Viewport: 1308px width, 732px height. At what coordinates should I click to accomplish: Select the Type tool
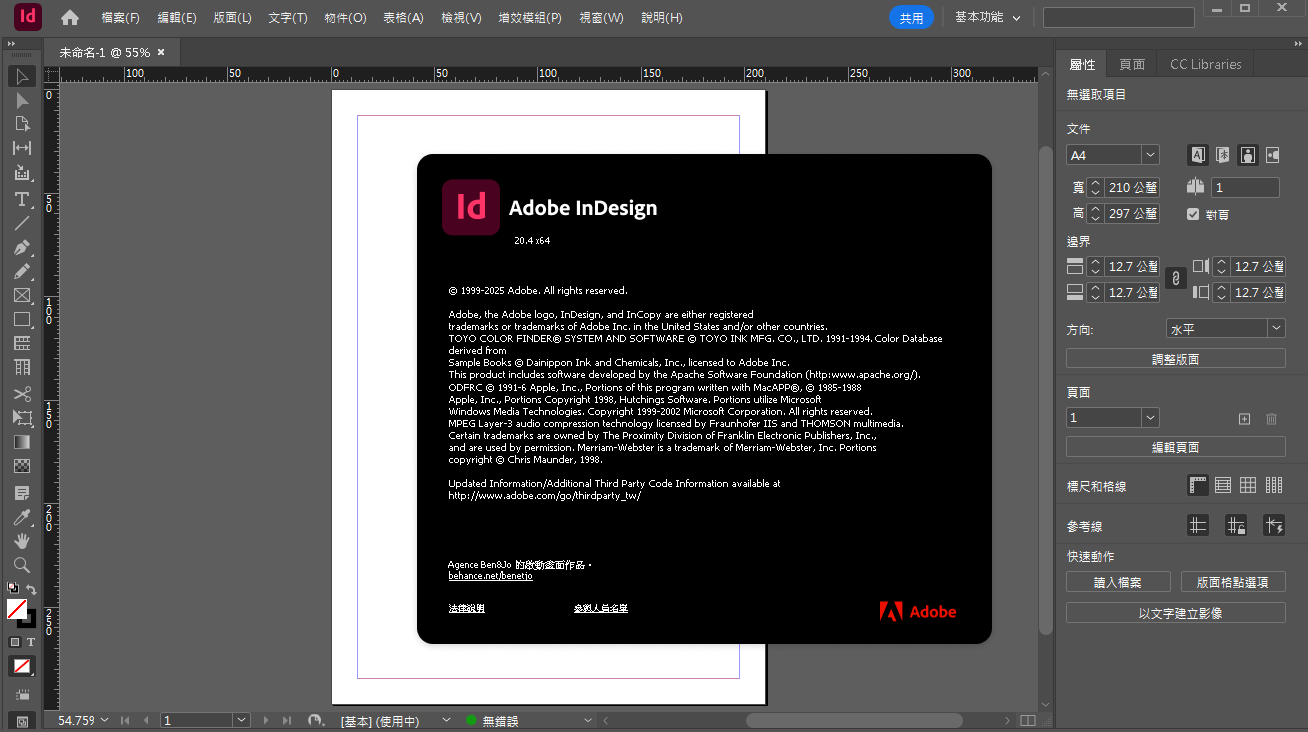tap(22, 199)
